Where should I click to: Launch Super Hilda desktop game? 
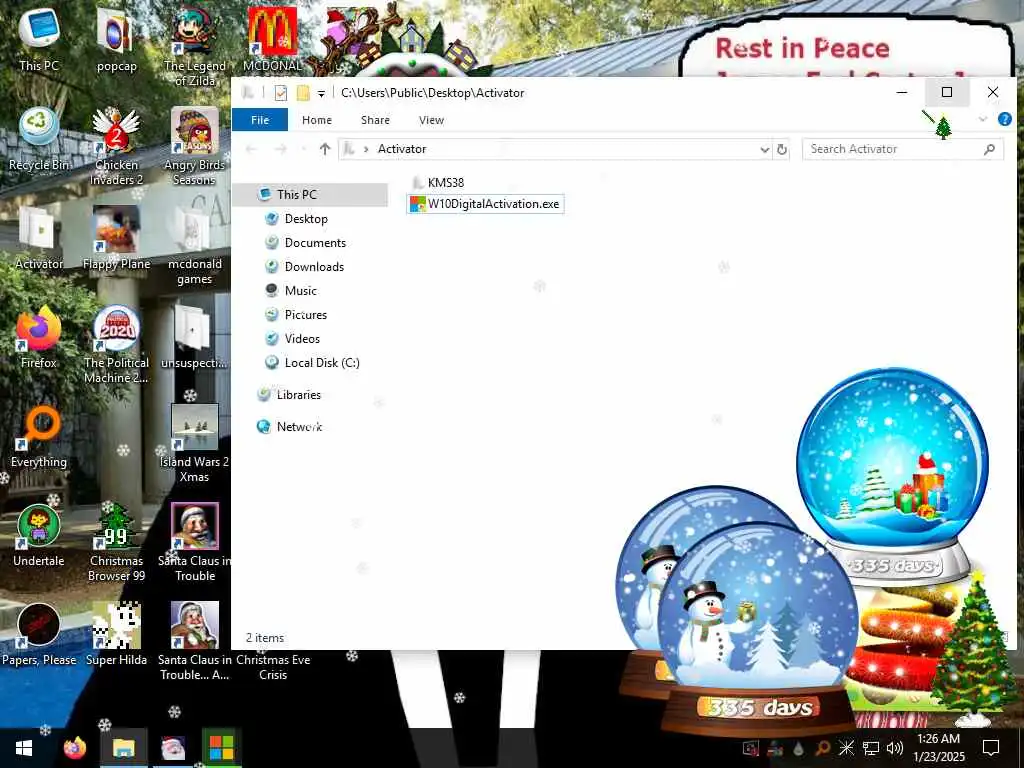116,633
